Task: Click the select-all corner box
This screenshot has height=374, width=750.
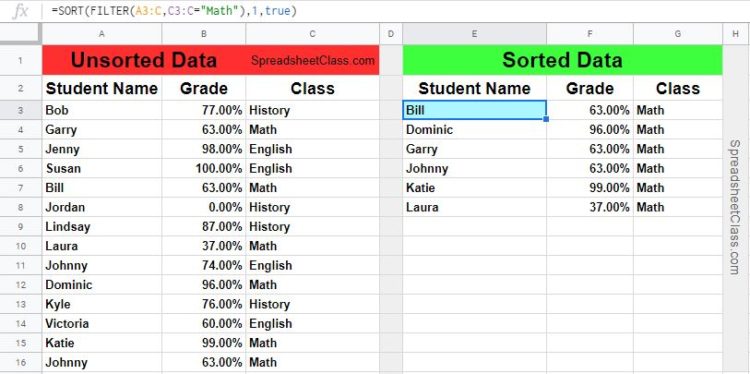Action: tap(21, 33)
